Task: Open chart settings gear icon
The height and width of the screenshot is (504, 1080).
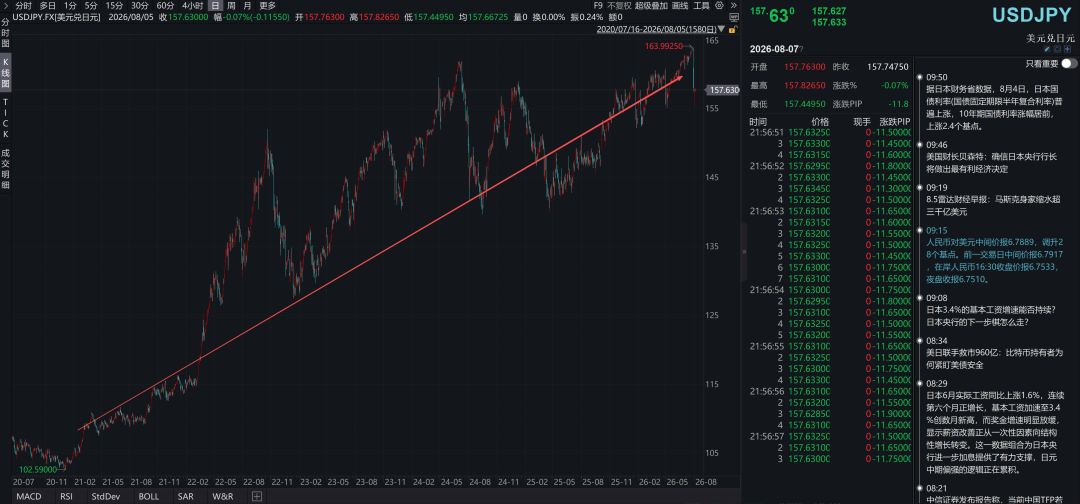Action: 719,6
